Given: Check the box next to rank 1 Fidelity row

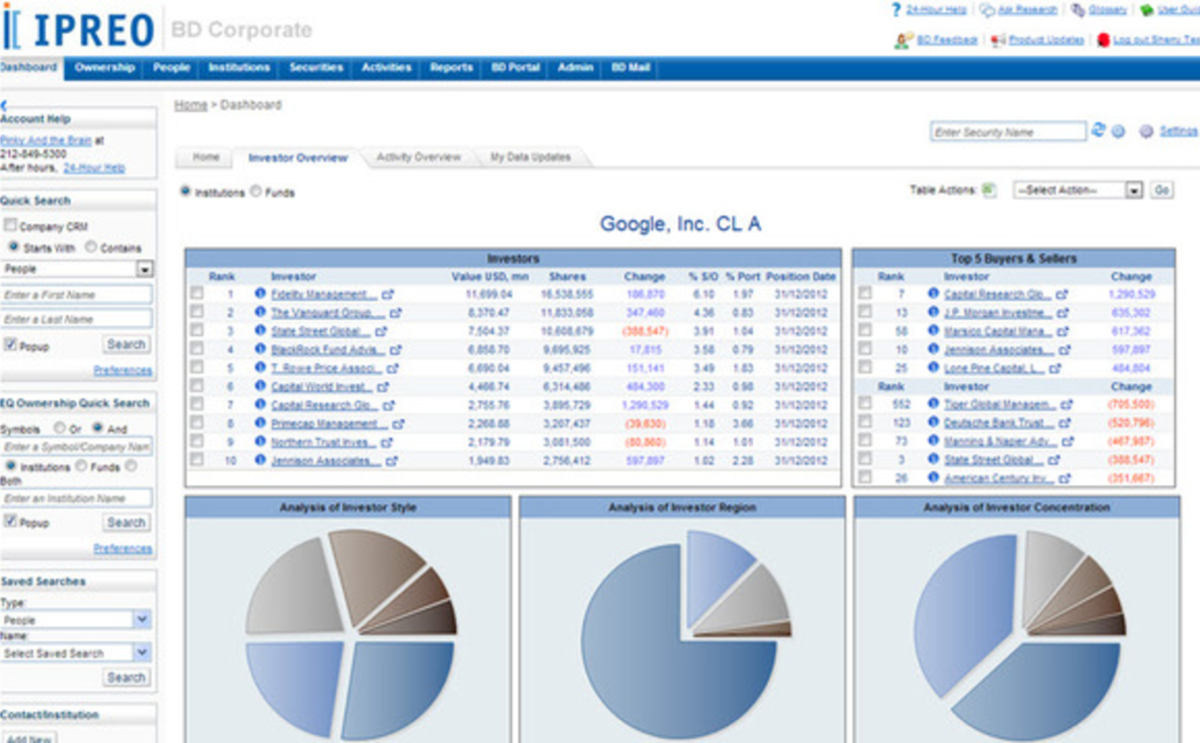Looking at the screenshot, I should pos(196,293).
